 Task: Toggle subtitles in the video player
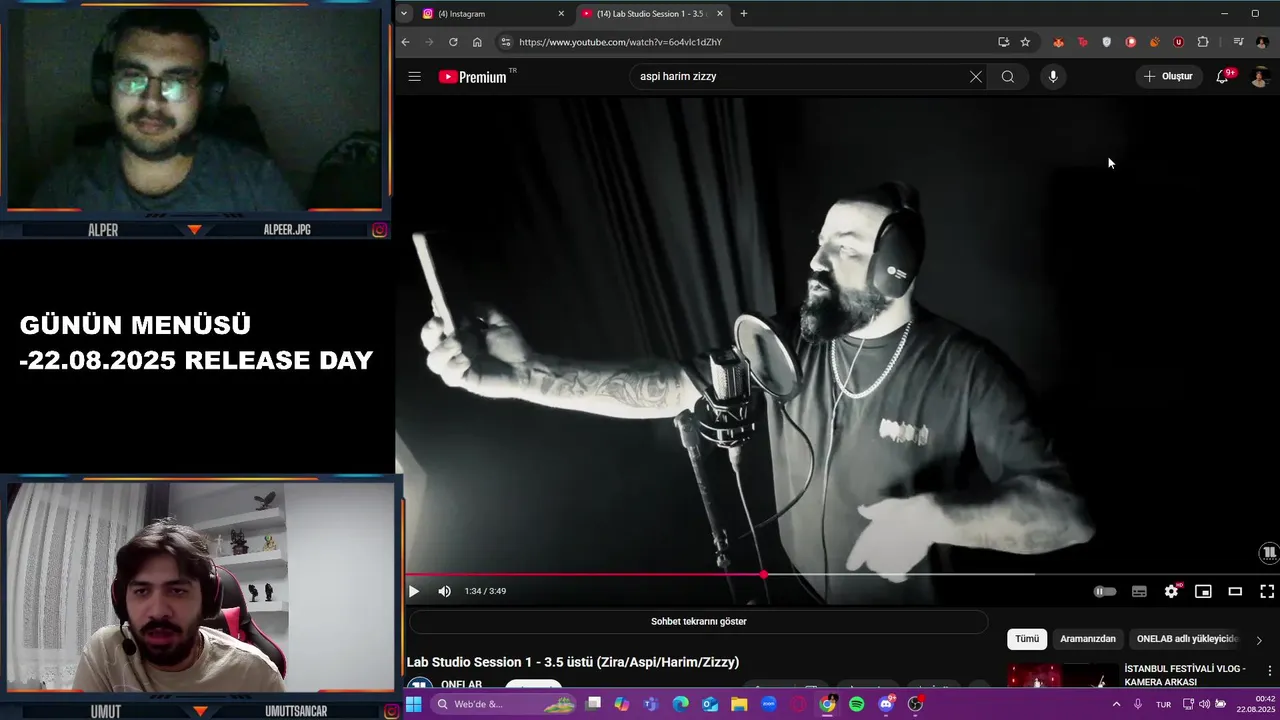coord(1139,591)
